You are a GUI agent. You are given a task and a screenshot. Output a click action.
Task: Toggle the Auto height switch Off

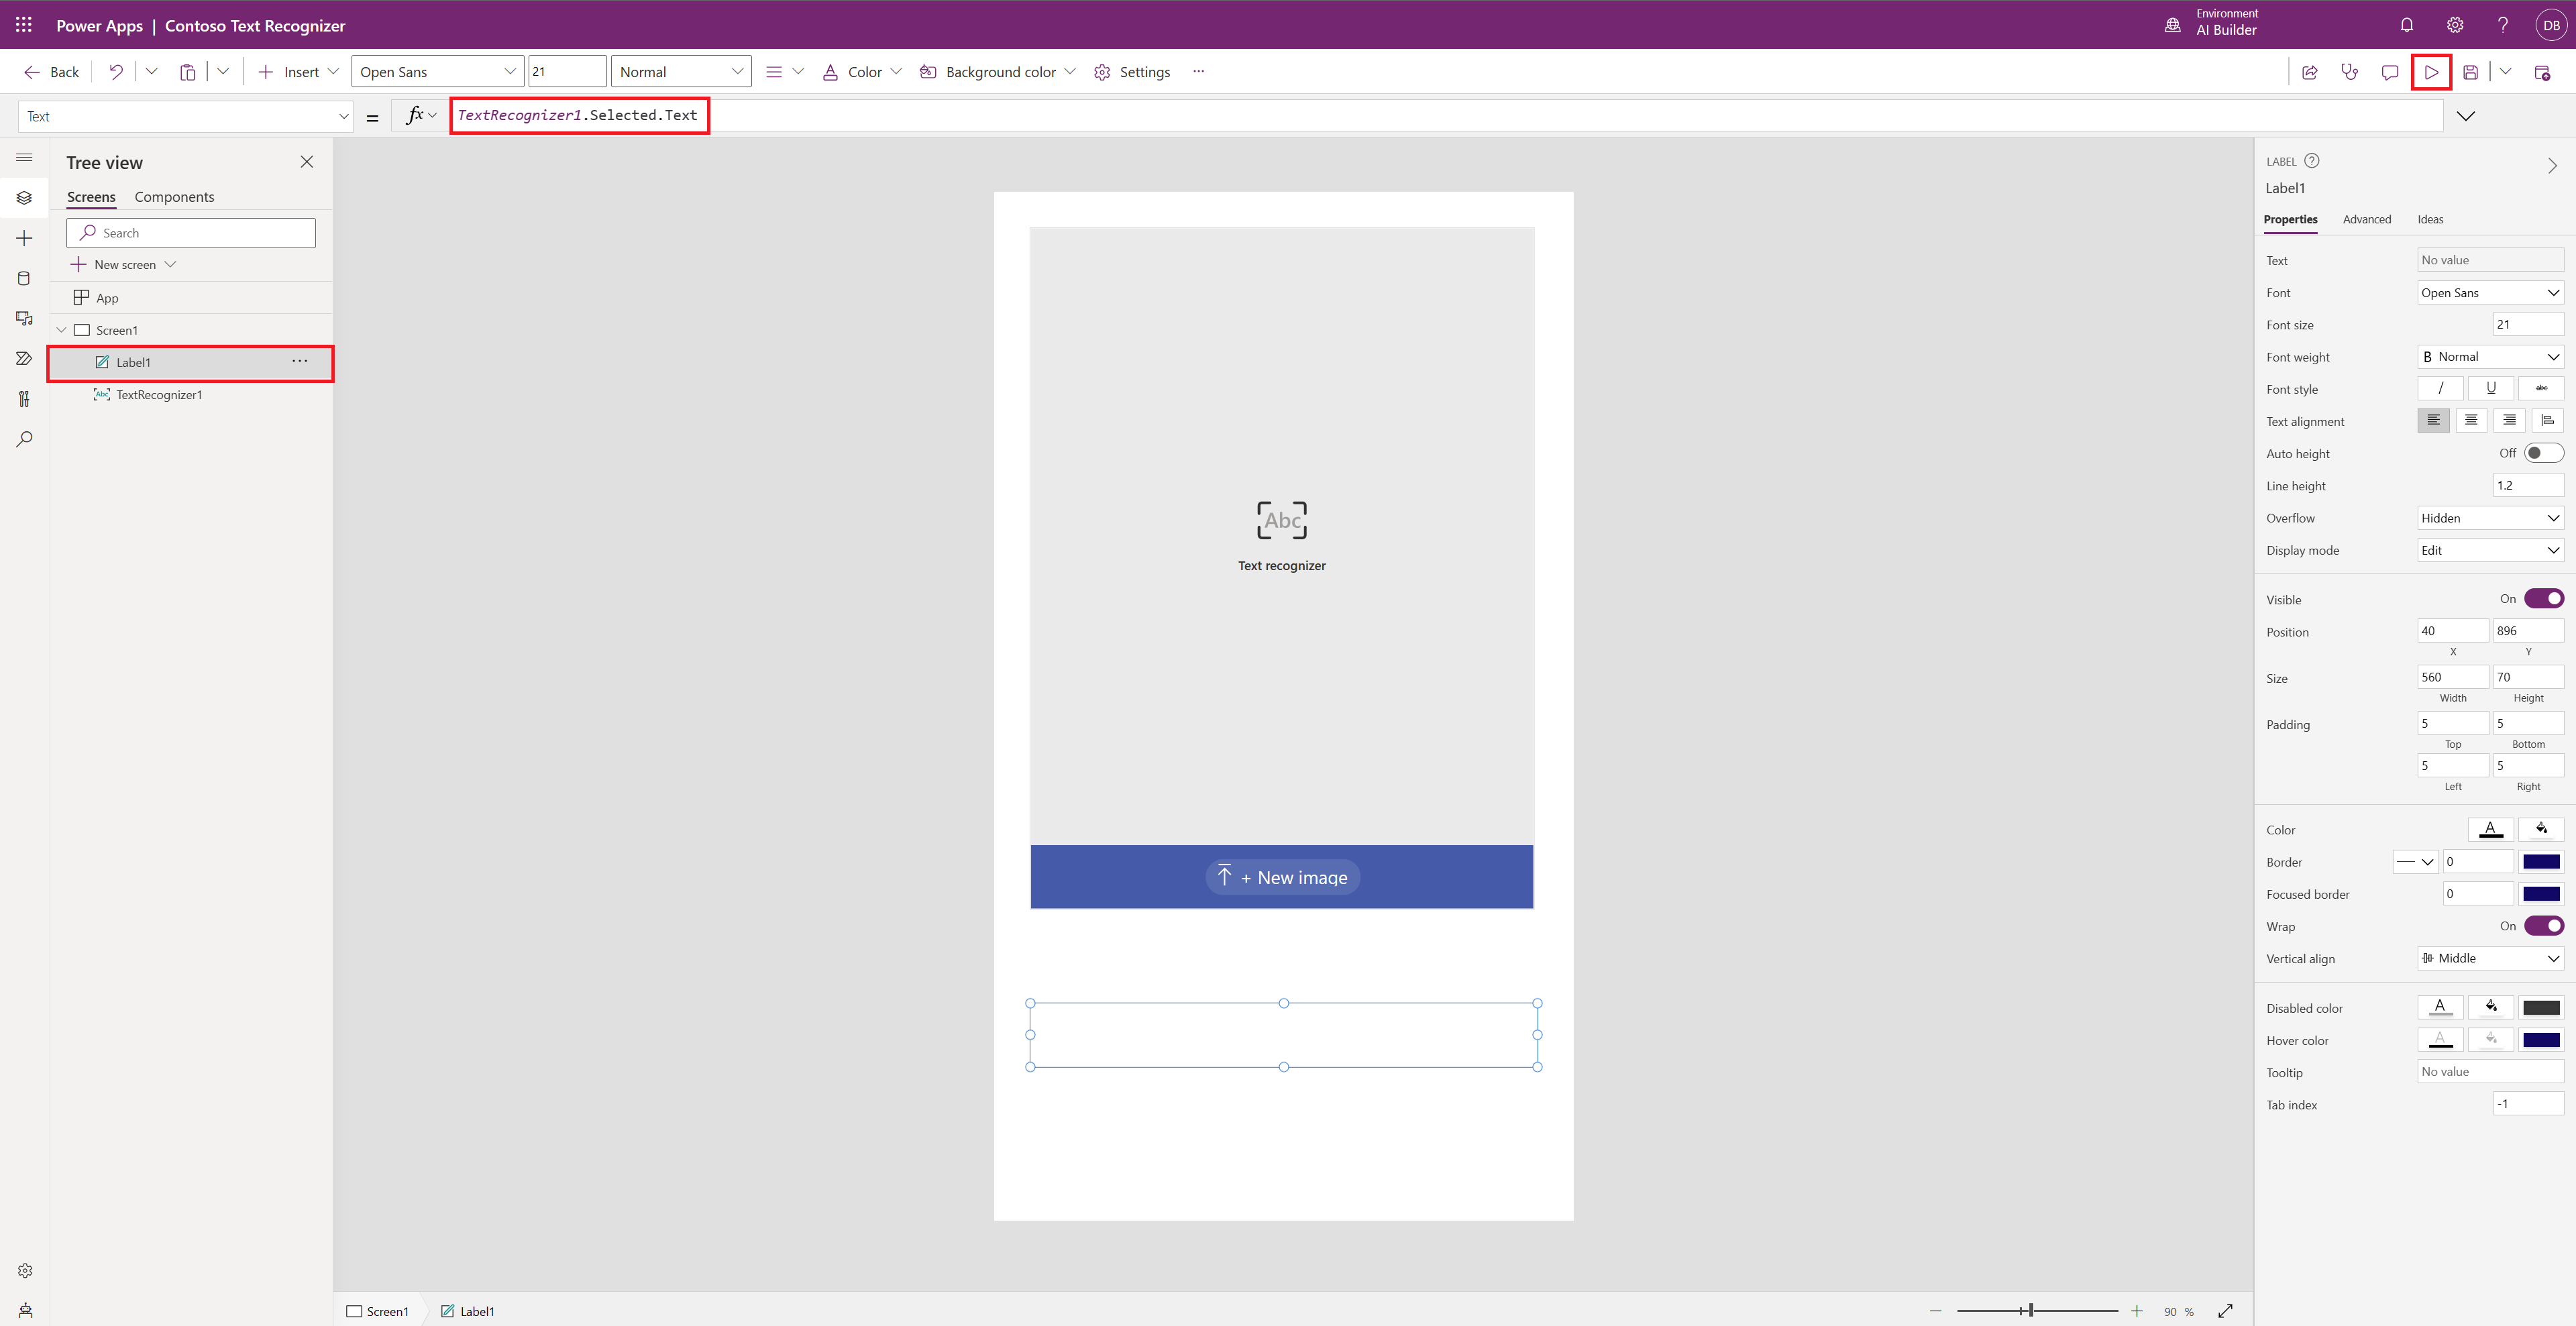coord(2542,451)
